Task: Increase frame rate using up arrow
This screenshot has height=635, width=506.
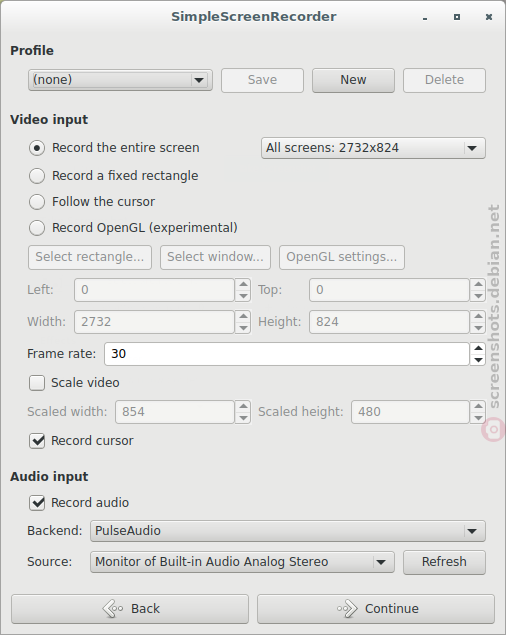Action: pos(478,348)
